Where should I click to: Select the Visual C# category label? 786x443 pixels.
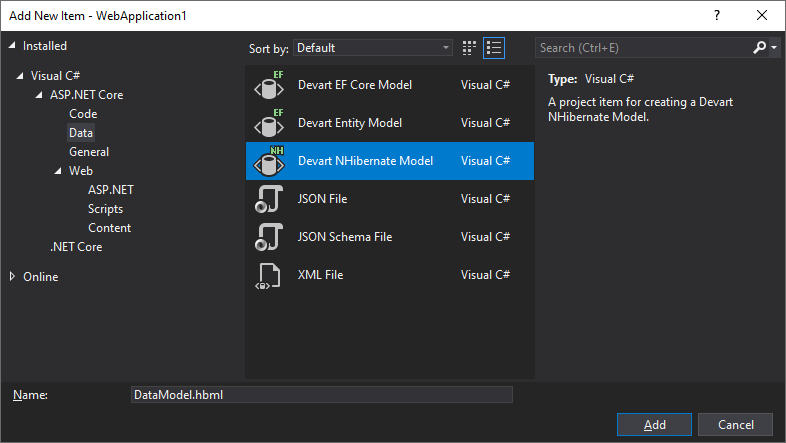(55, 76)
